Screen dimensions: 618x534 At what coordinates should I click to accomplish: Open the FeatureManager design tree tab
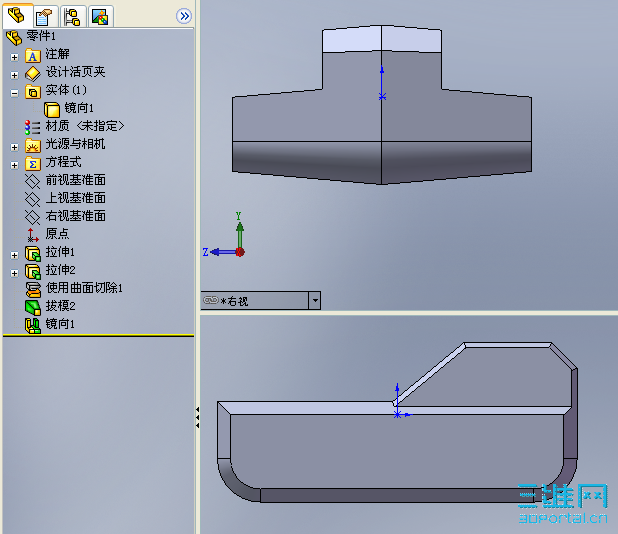coord(17,16)
